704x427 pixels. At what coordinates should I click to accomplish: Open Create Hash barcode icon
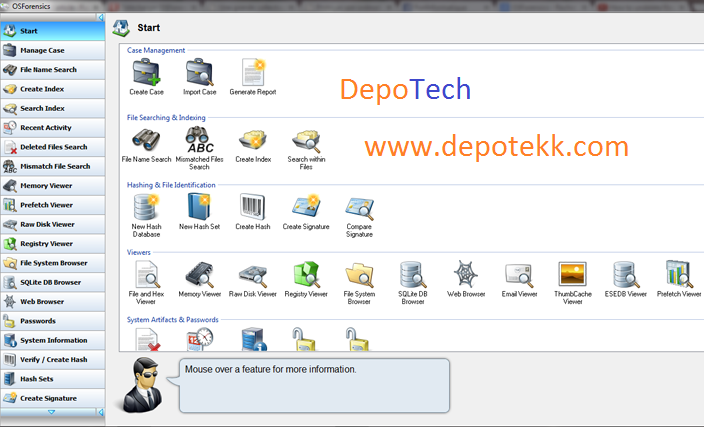253,207
